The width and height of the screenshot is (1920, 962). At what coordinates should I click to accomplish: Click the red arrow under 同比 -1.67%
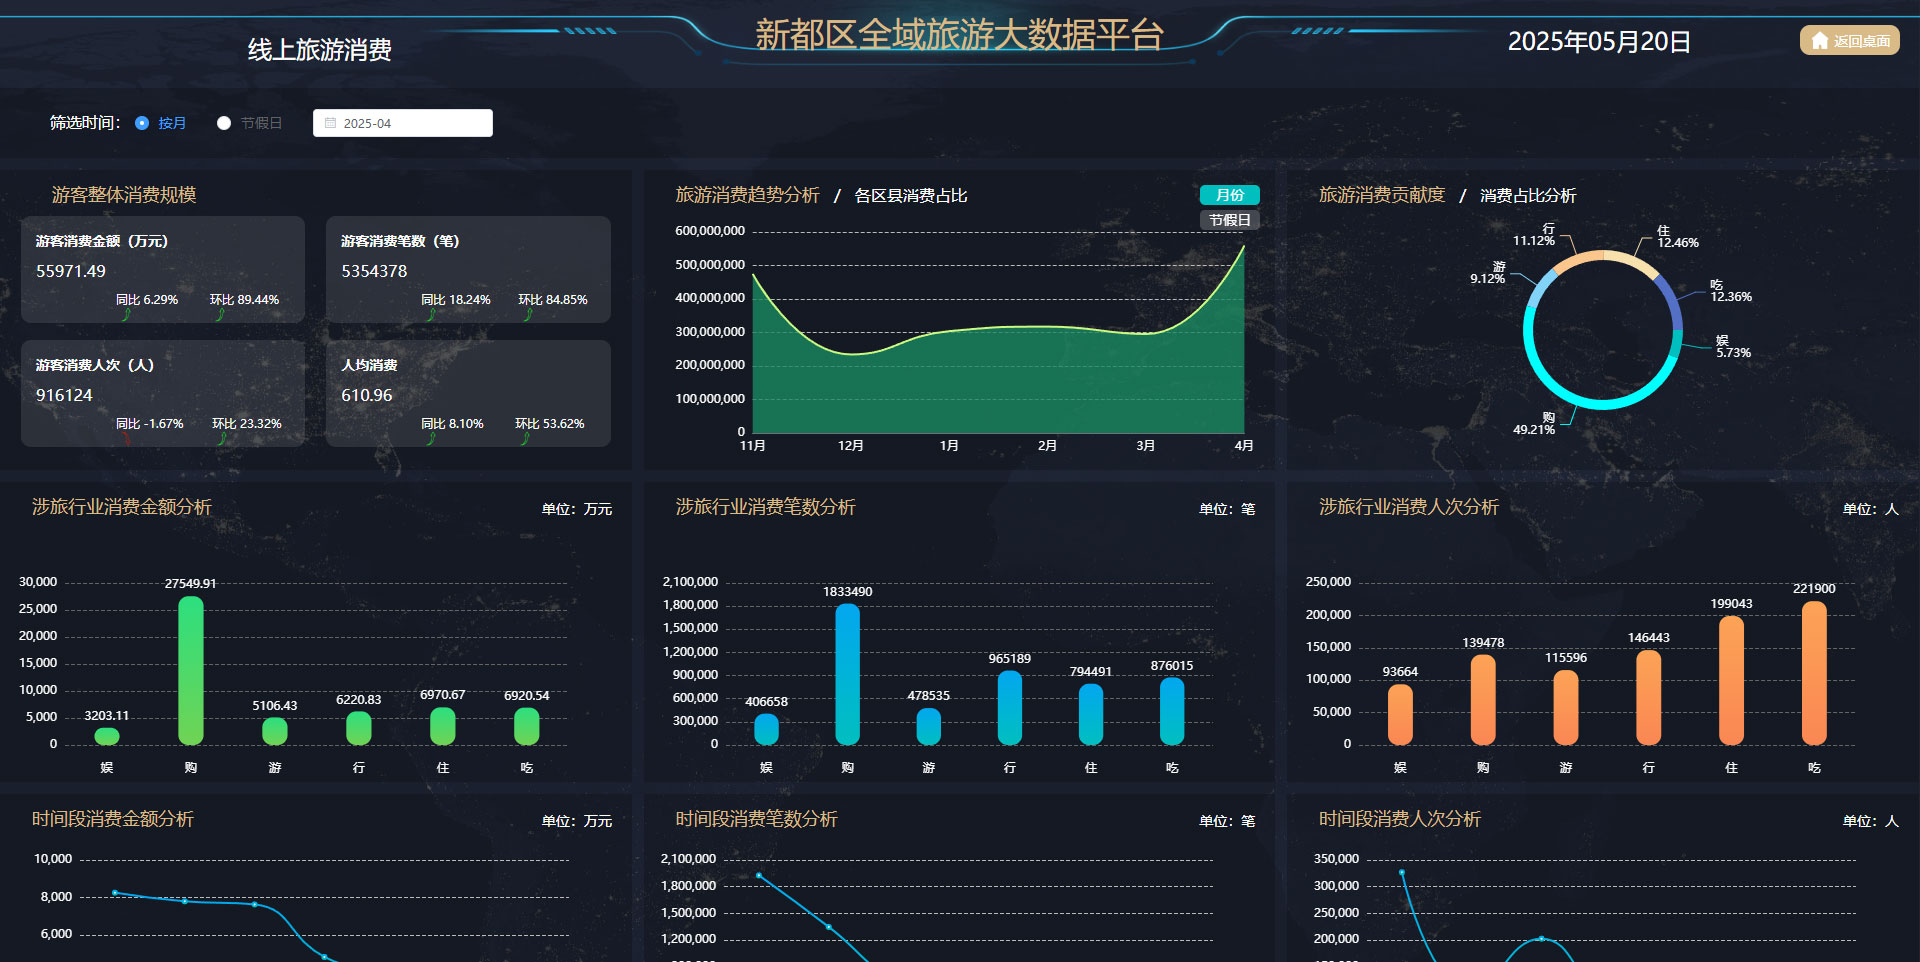coord(127,439)
